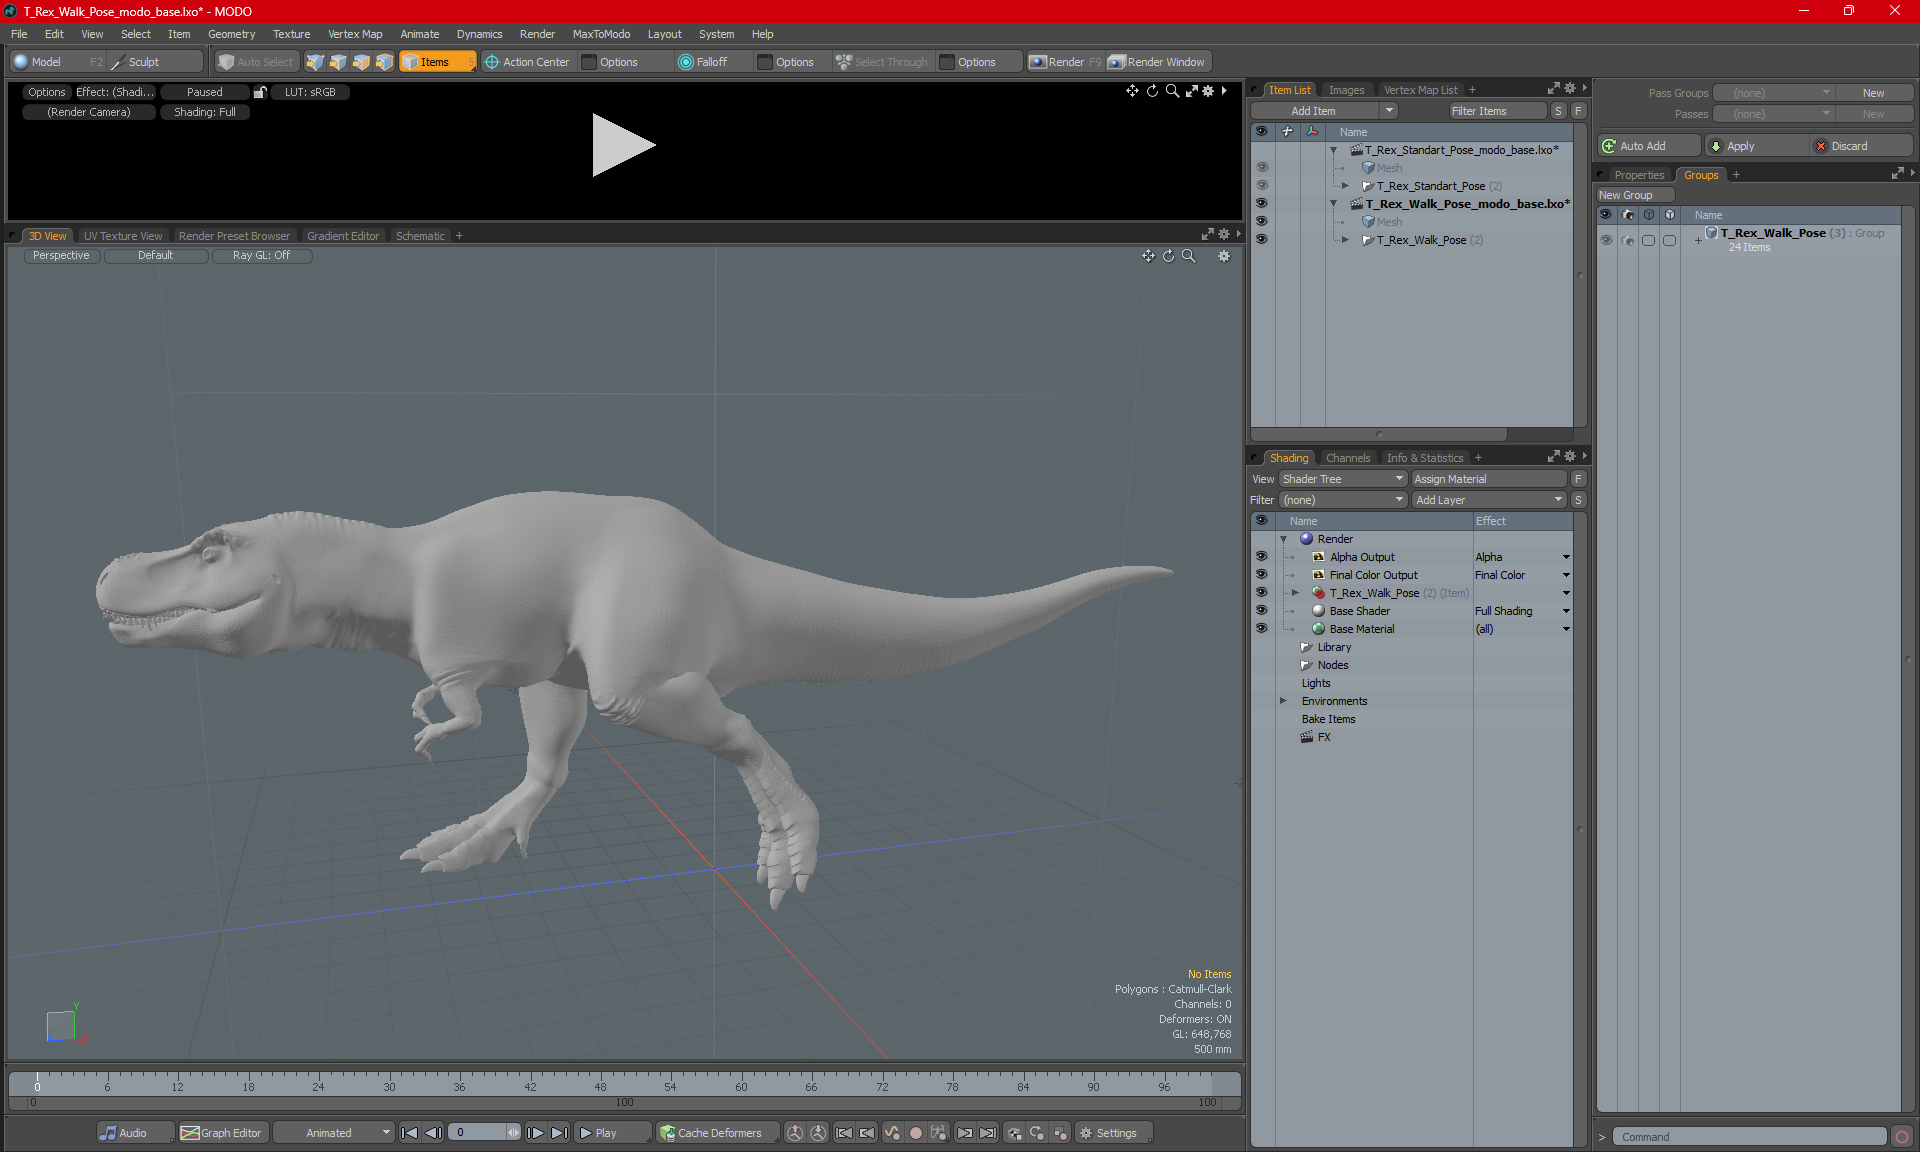This screenshot has height=1152, width=1920.
Task: Toggle visibility of Alpha Output
Action: click(x=1262, y=557)
